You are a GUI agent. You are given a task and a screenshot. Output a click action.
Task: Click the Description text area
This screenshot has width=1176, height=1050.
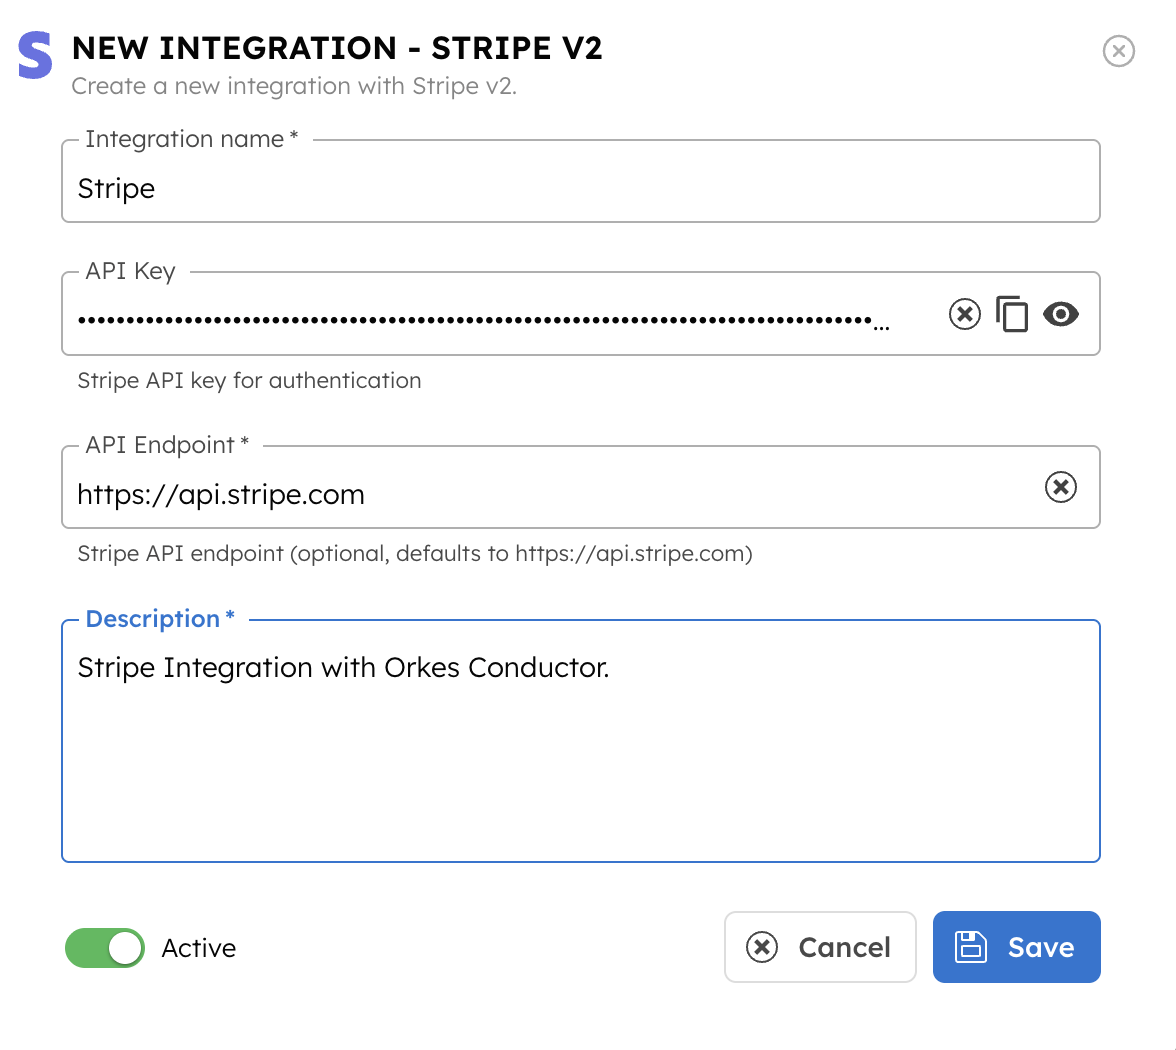(580, 741)
